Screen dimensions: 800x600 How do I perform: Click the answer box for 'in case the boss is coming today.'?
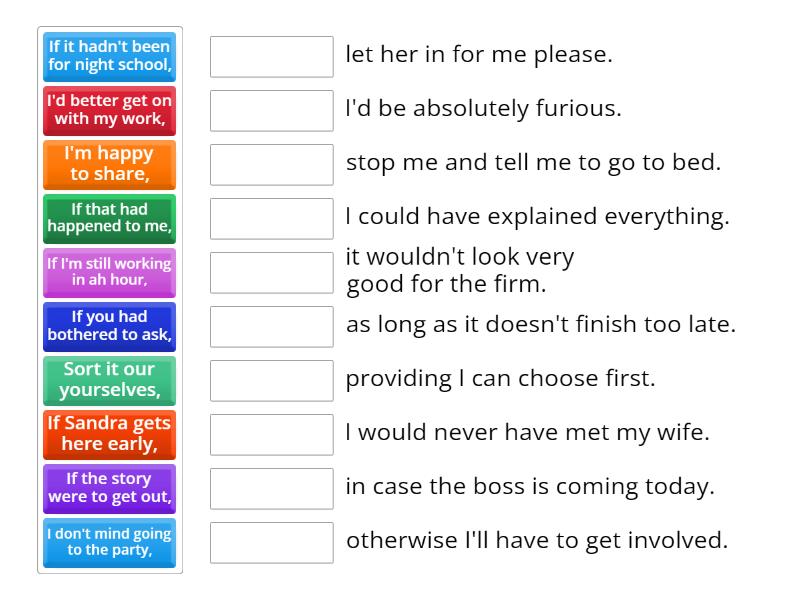click(271, 488)
